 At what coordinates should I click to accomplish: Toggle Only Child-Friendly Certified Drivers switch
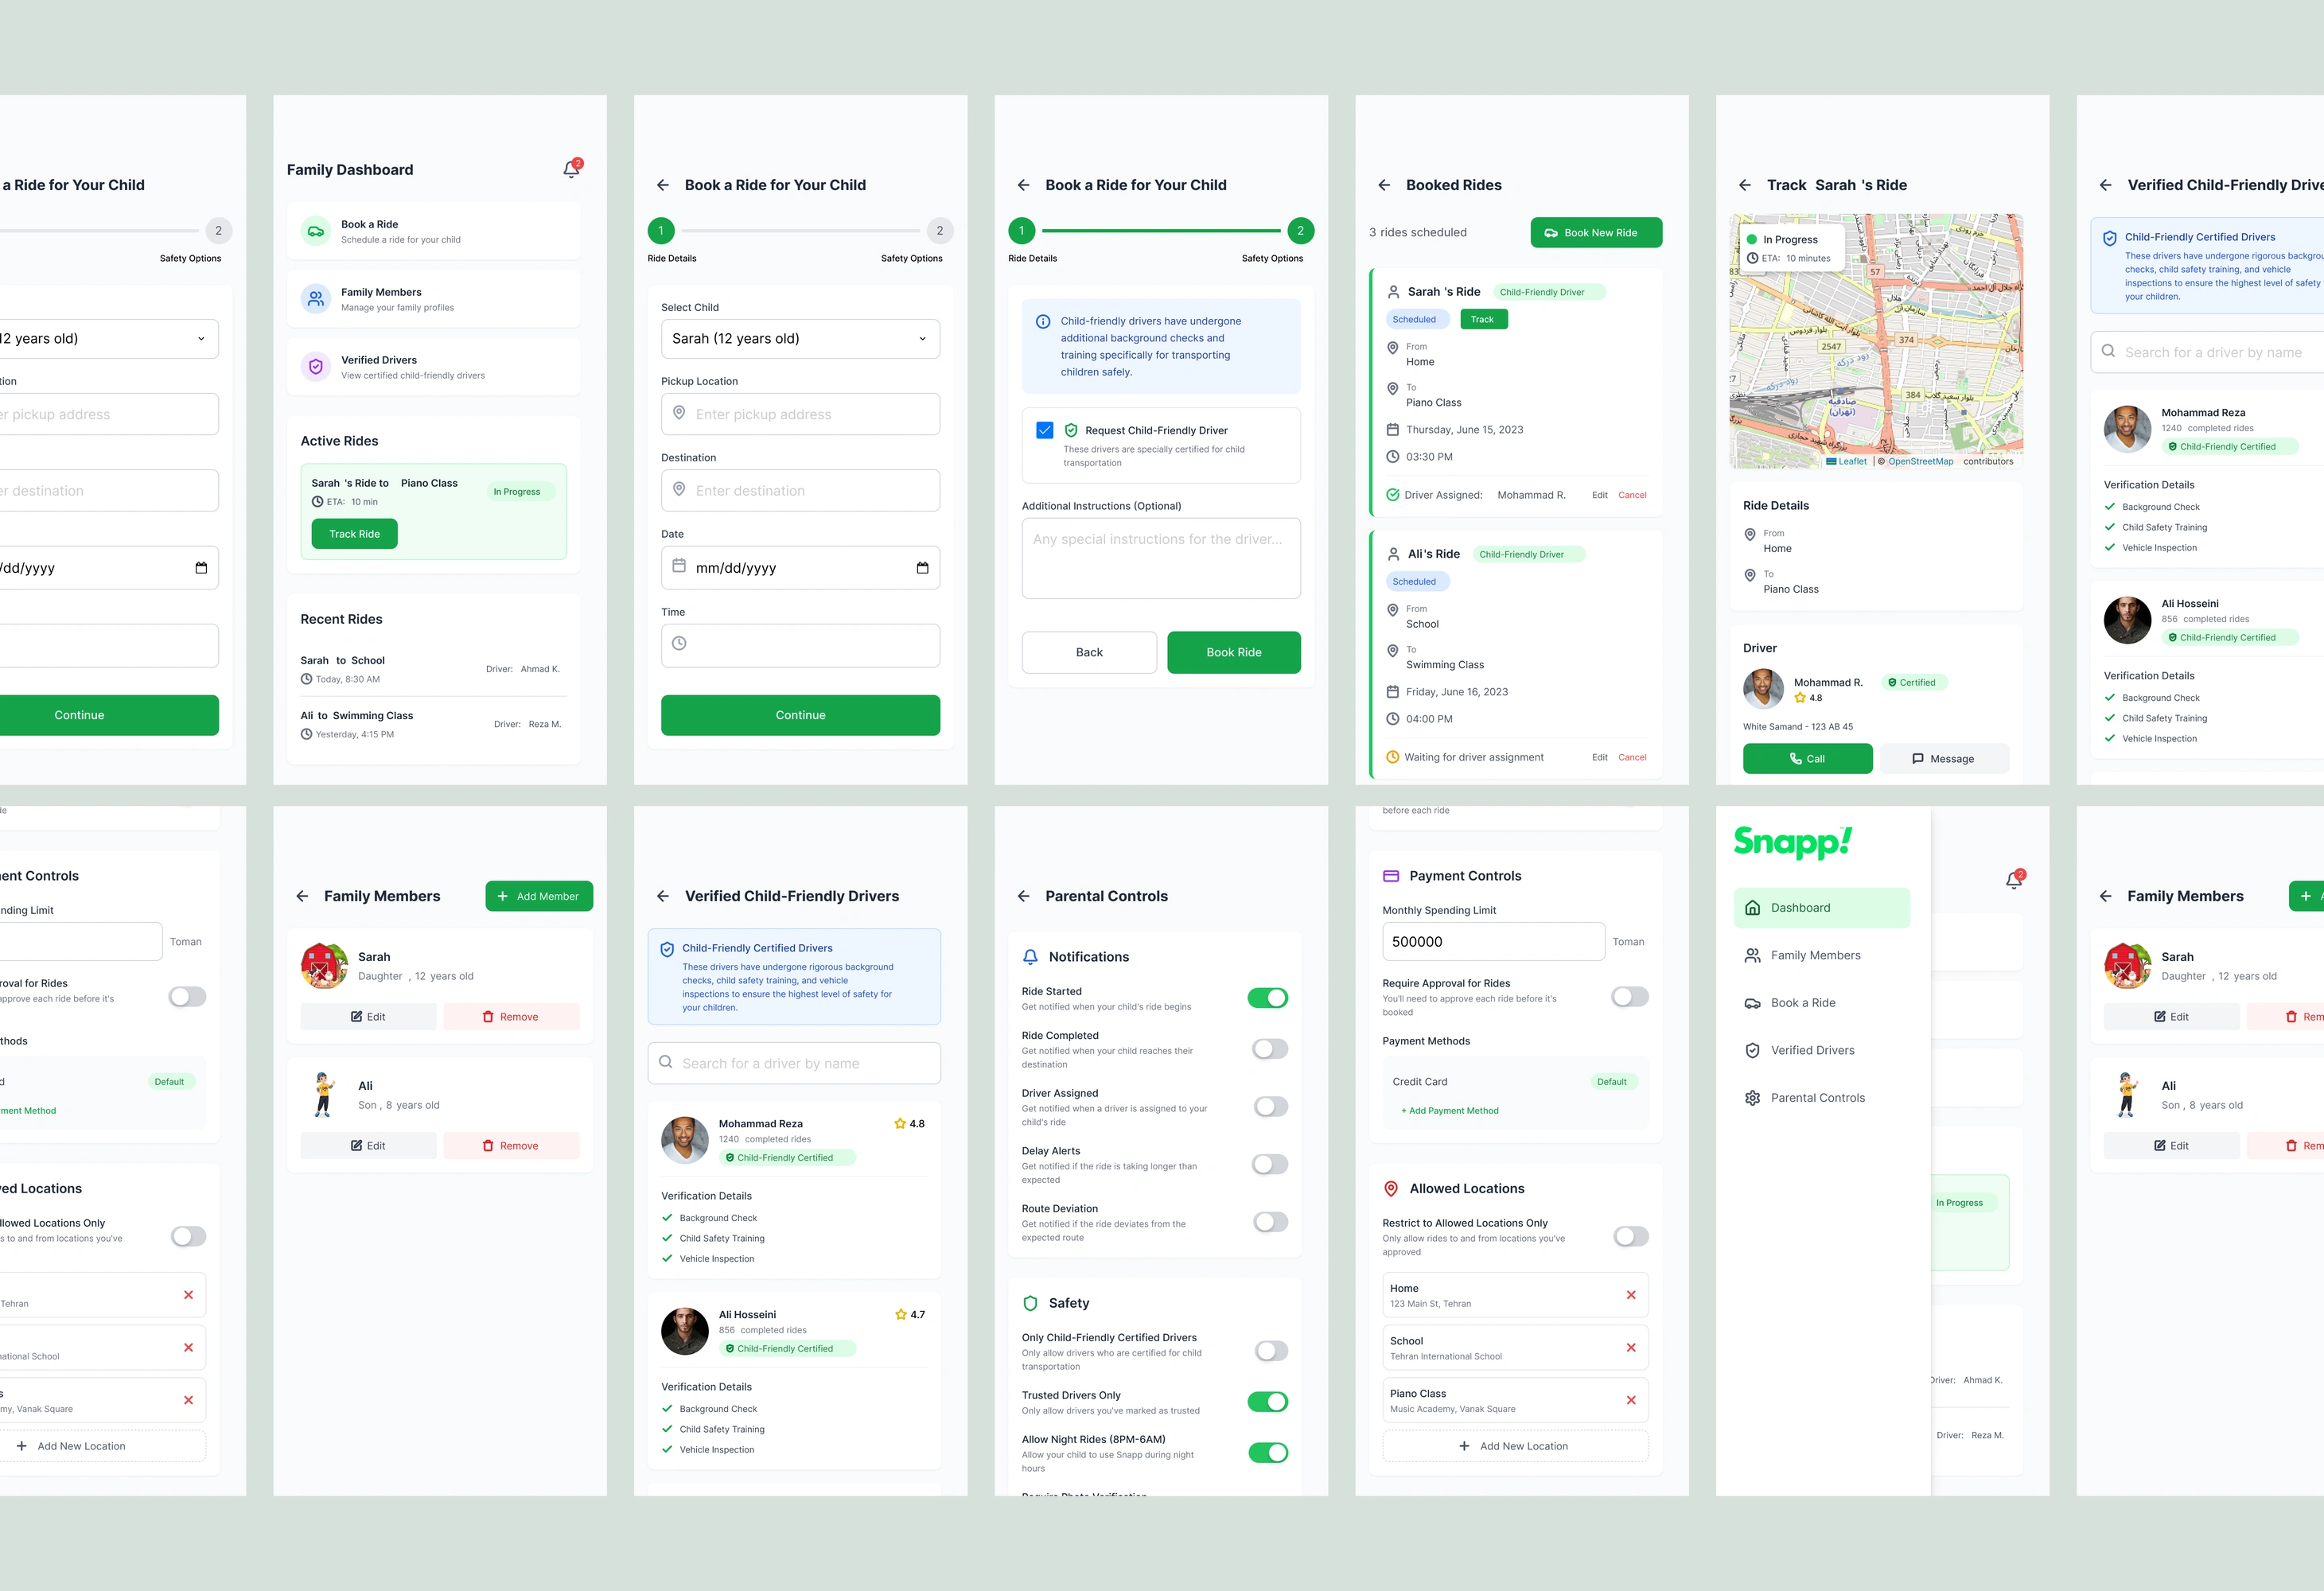pyautogui.click(x=1270, y=1351)
